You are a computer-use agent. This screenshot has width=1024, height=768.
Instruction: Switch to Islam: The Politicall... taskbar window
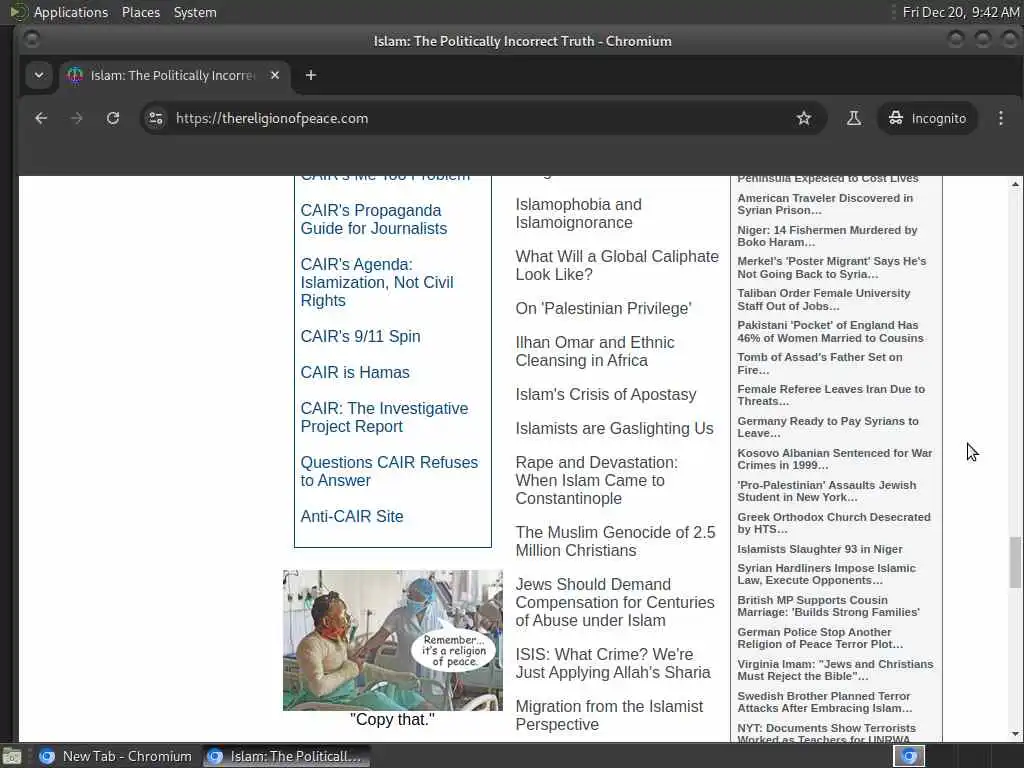pos(285,756)
